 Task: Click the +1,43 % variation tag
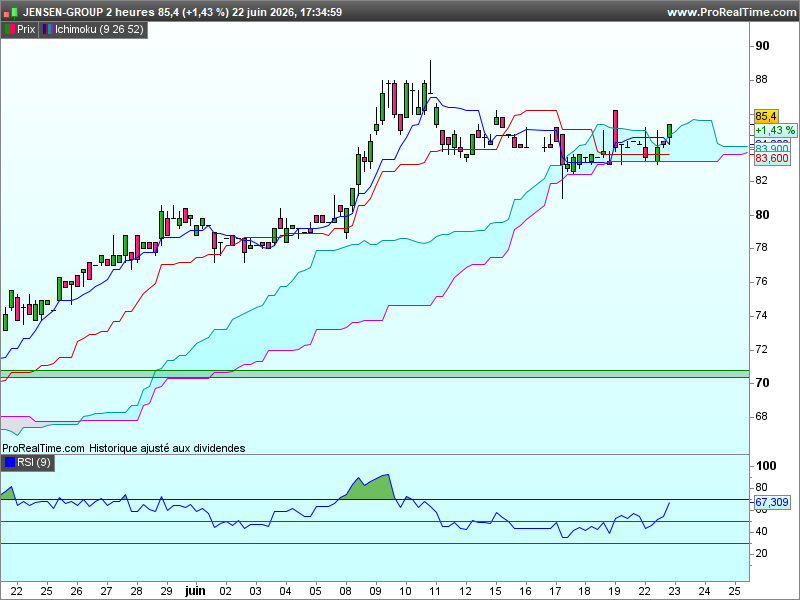tap(775, 131)
